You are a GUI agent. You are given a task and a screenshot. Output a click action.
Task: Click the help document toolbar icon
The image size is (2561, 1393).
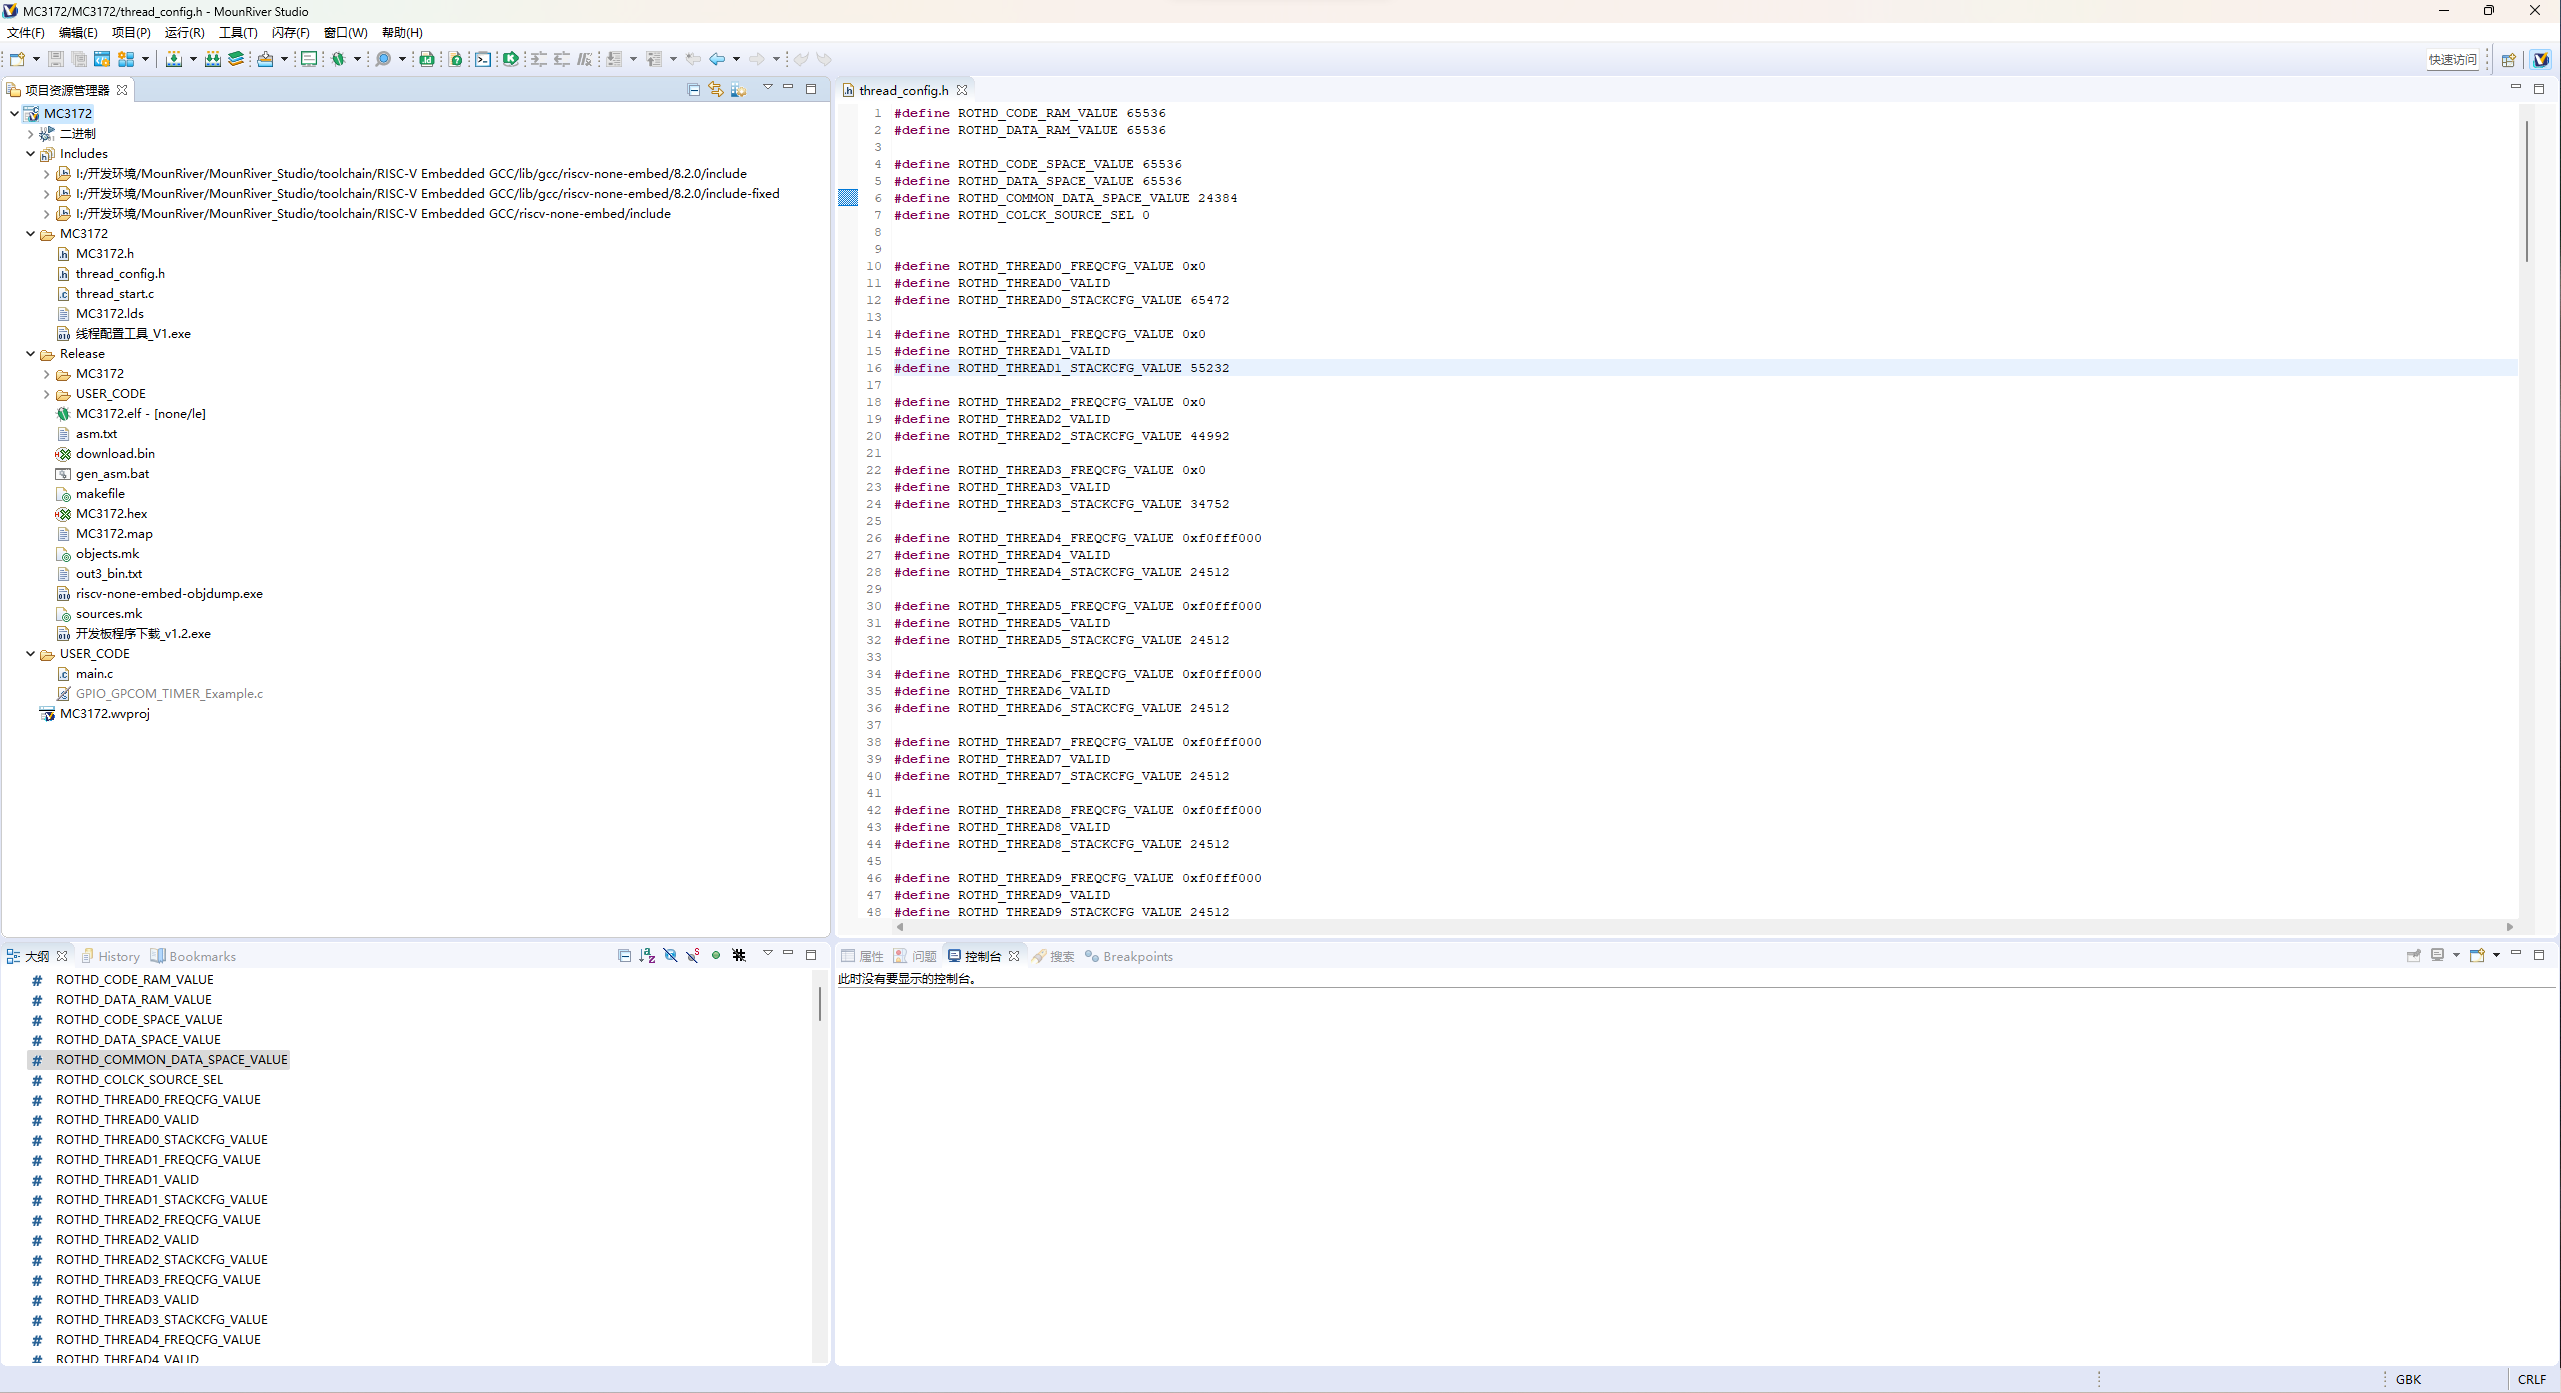[456, 59]
